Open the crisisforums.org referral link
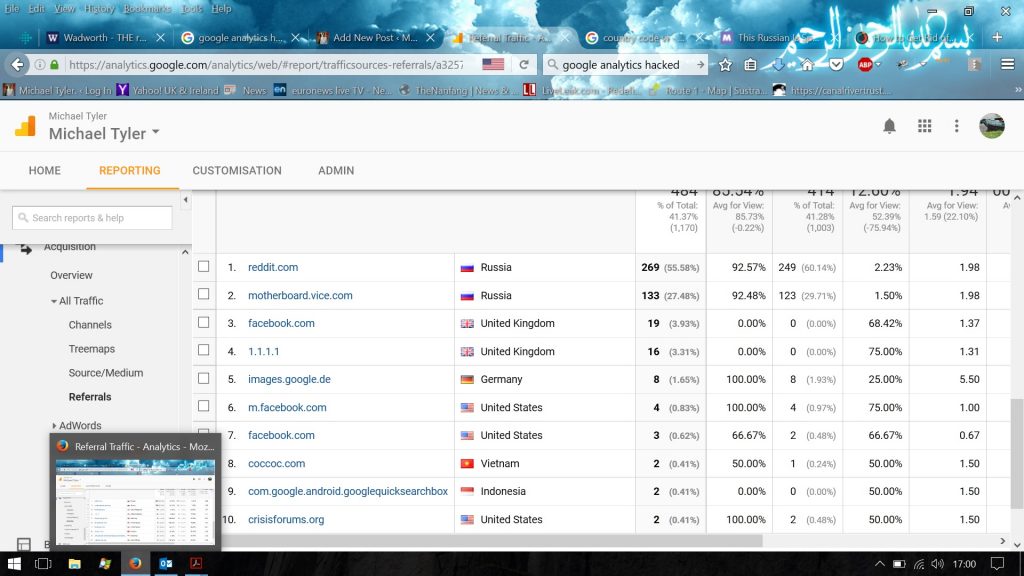Screen dimensions: 1024x576 click(286, 520)
